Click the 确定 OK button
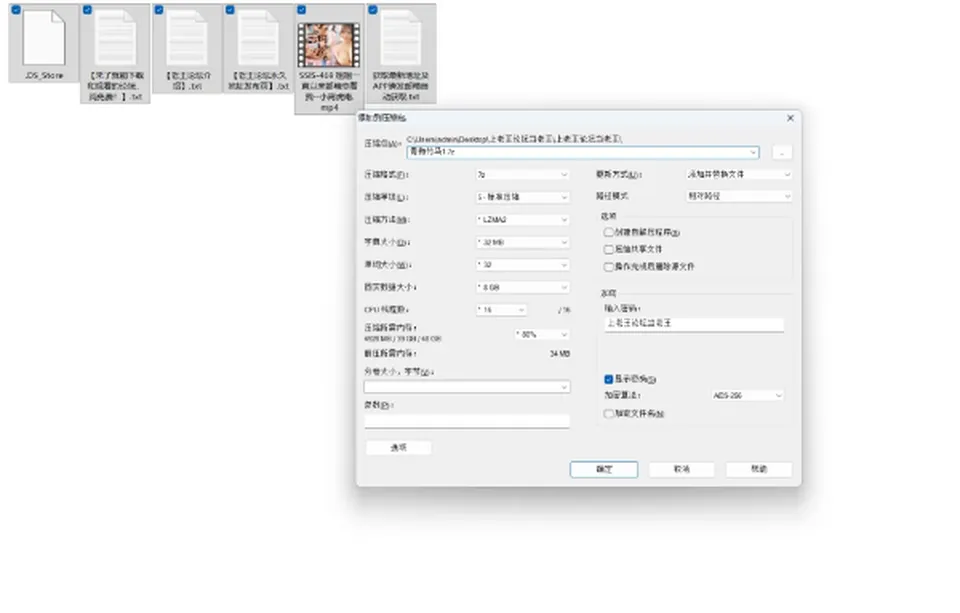 point(604,469)
